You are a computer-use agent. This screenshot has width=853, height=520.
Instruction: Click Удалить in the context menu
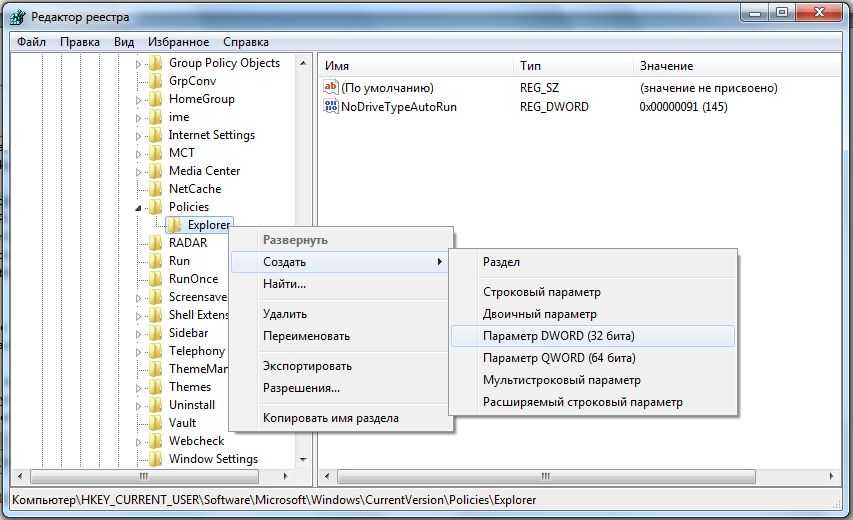(x=285, y=314)
